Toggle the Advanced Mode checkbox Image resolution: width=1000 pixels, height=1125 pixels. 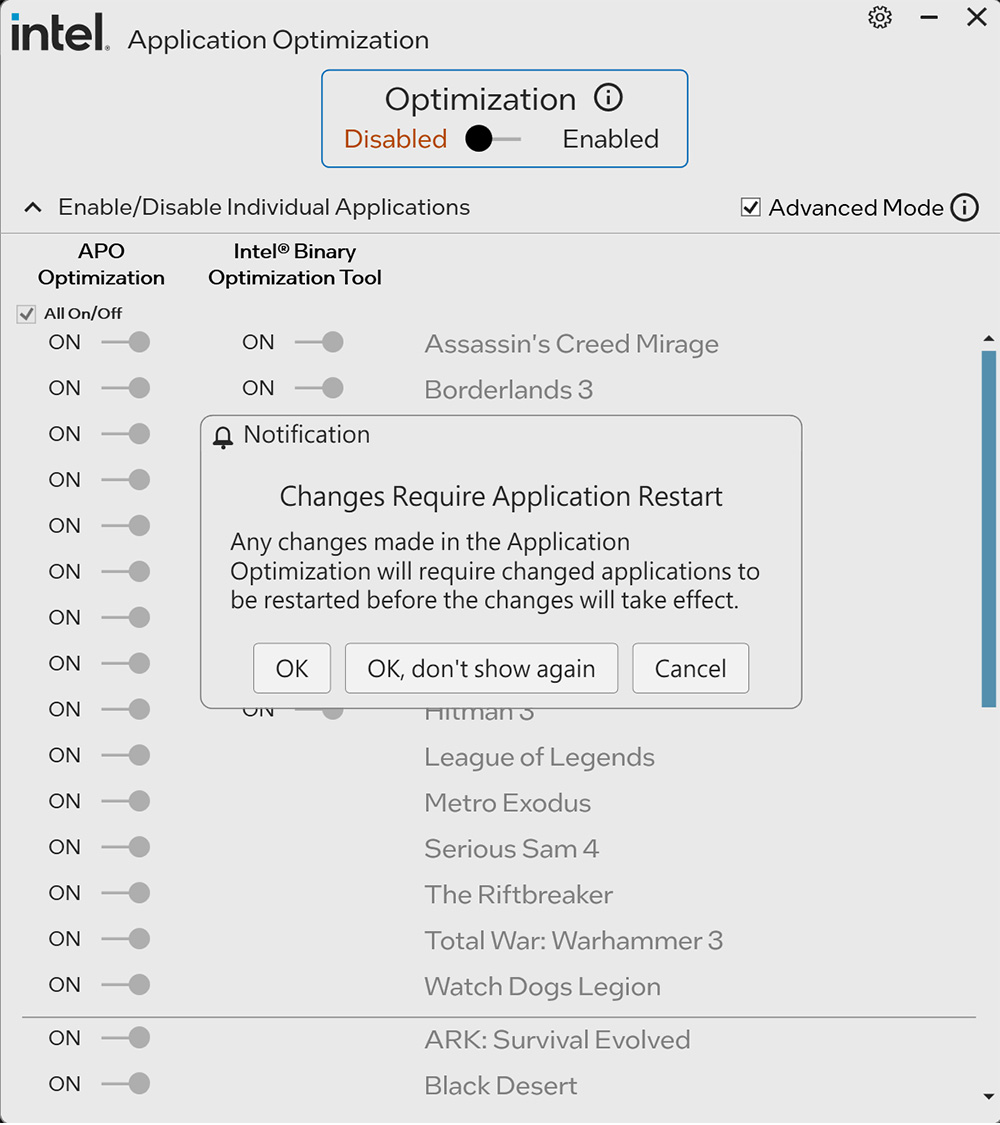click(751, 208)
